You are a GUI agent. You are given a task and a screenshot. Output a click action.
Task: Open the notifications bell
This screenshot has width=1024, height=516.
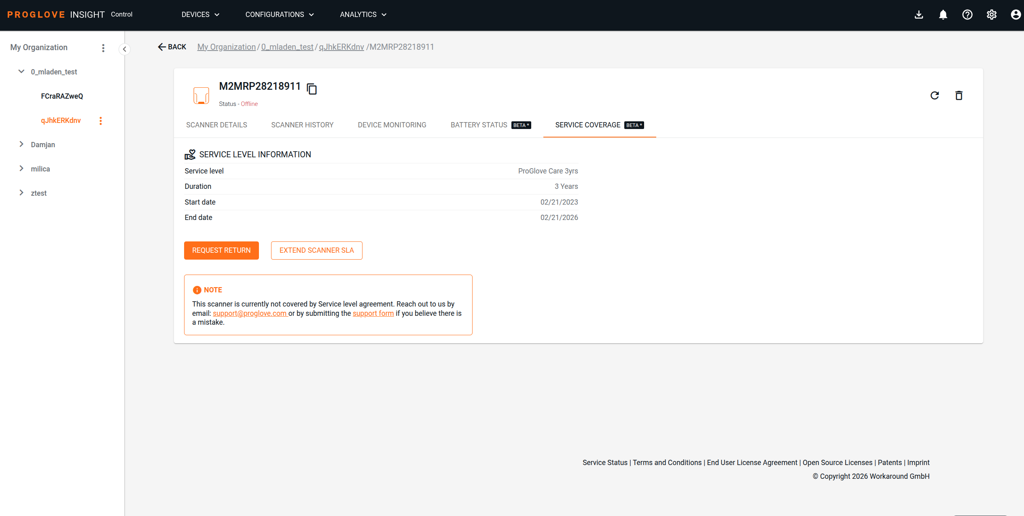943,14
